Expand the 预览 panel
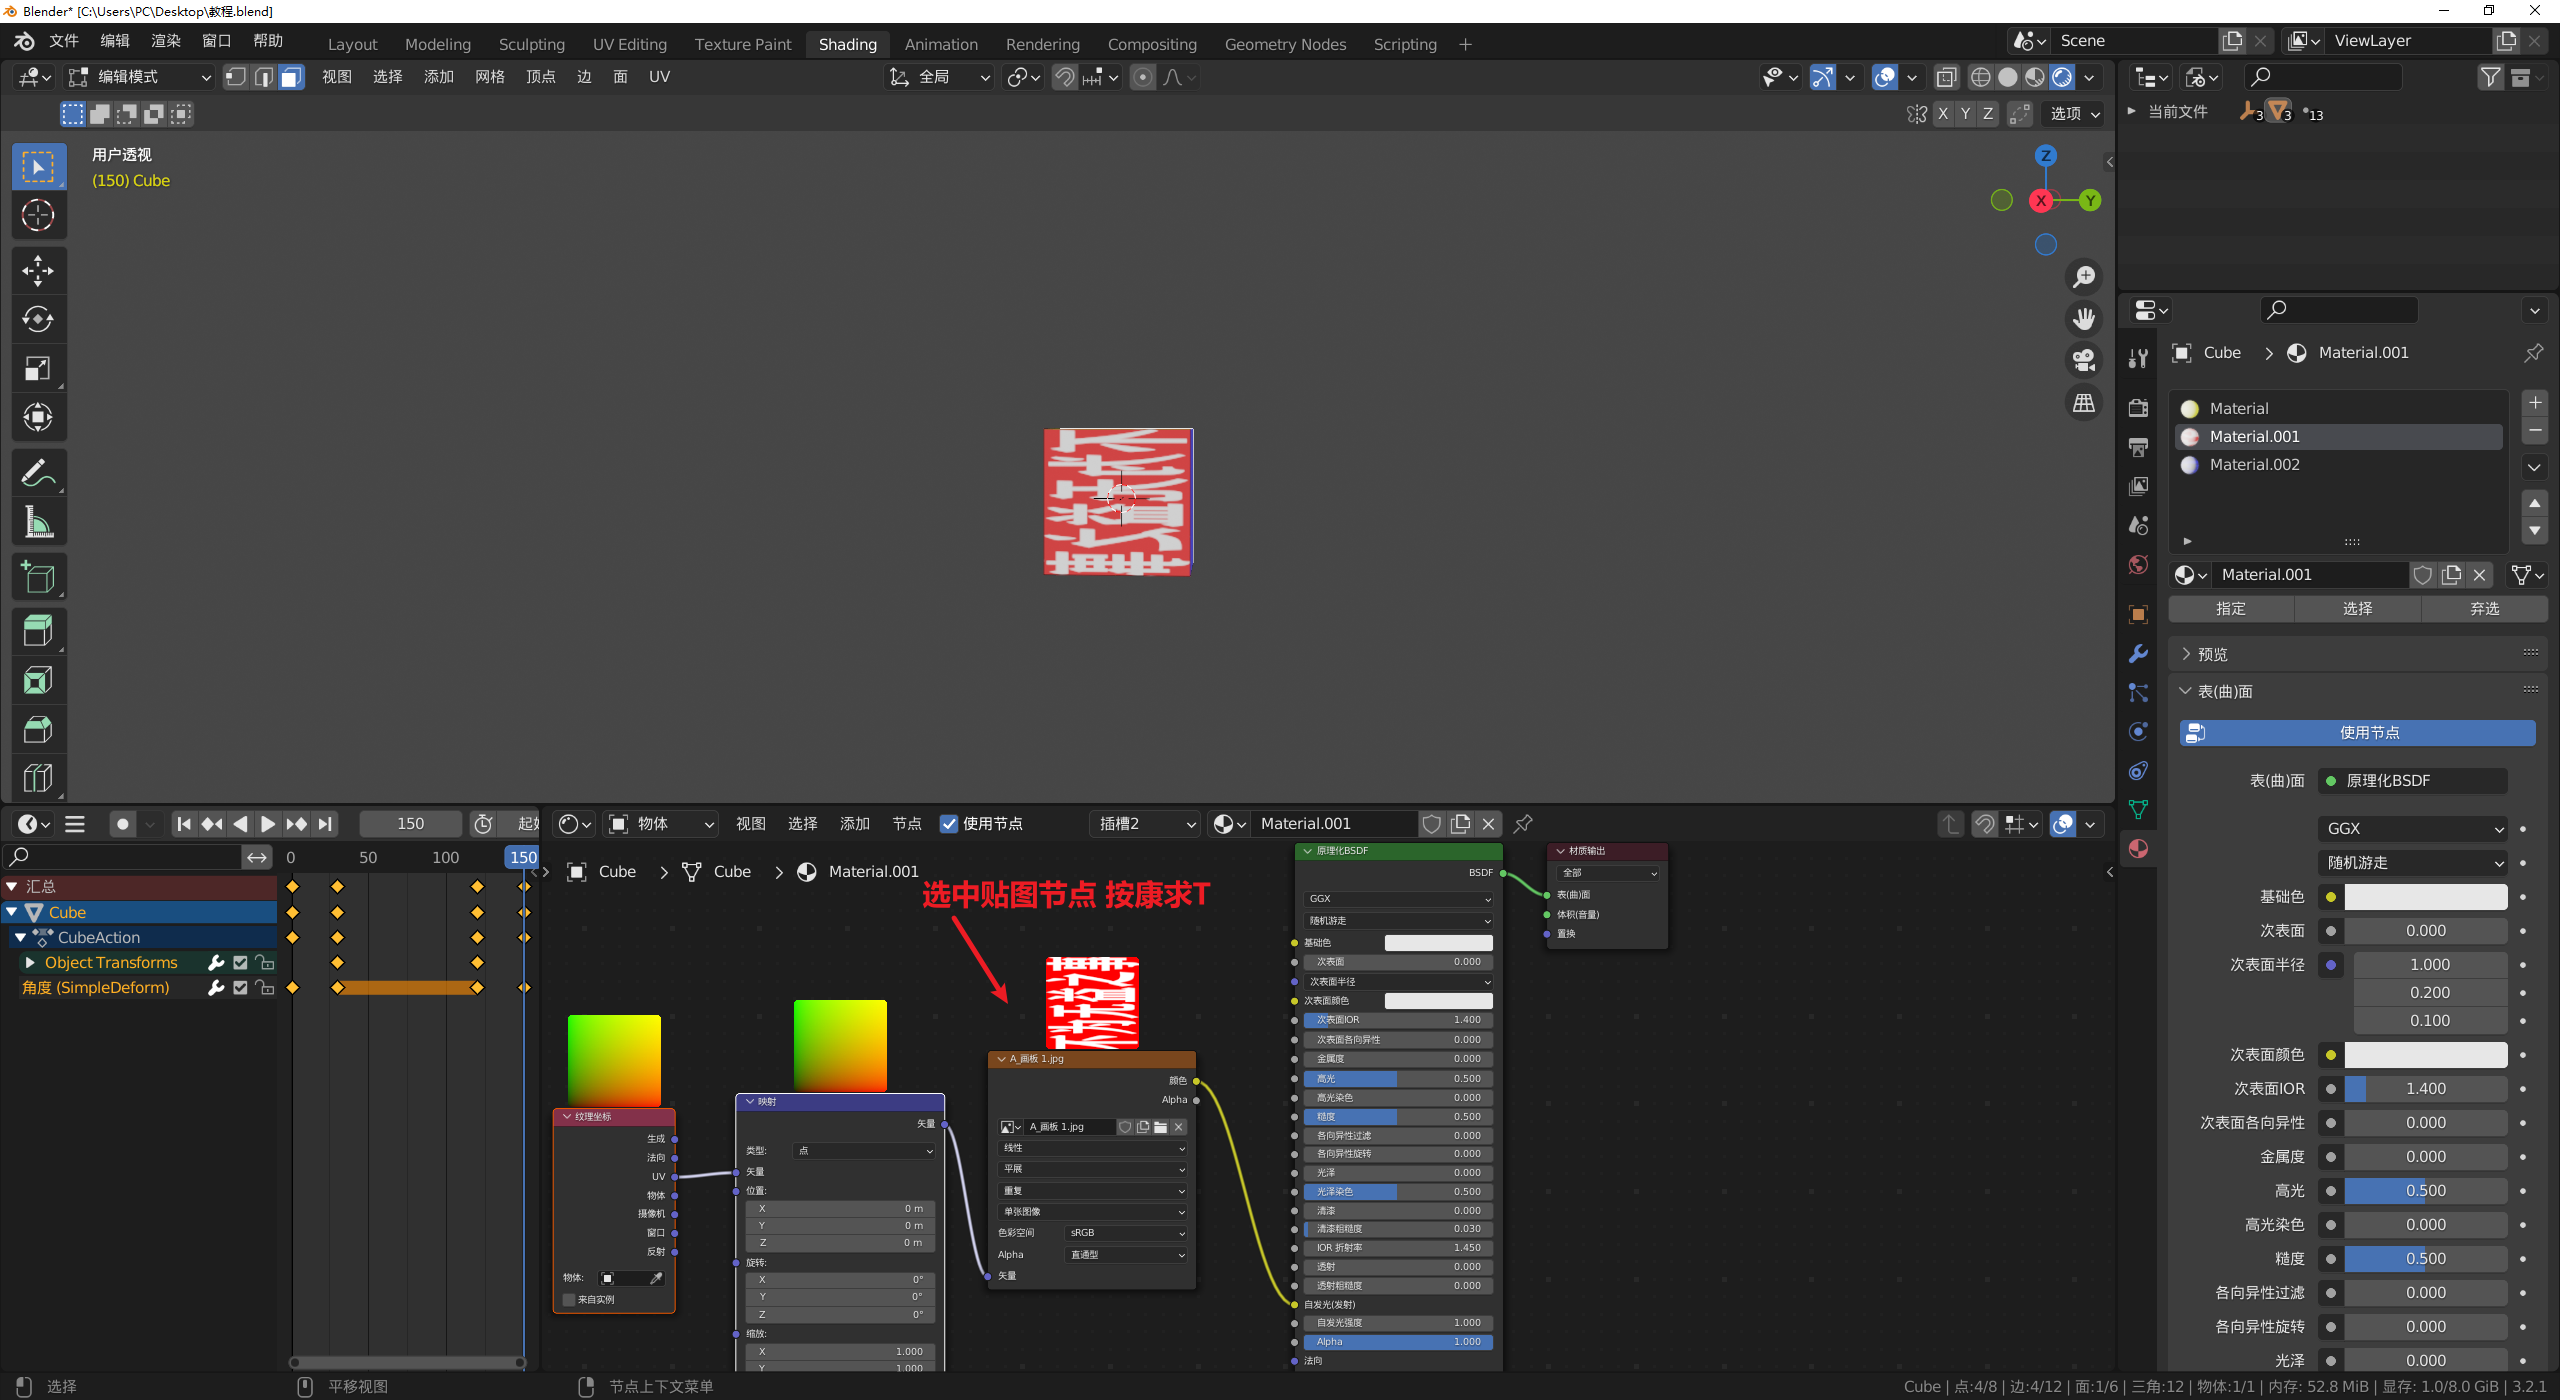The width and height of the screenshot is (2560, 1400). point(2212,654)
